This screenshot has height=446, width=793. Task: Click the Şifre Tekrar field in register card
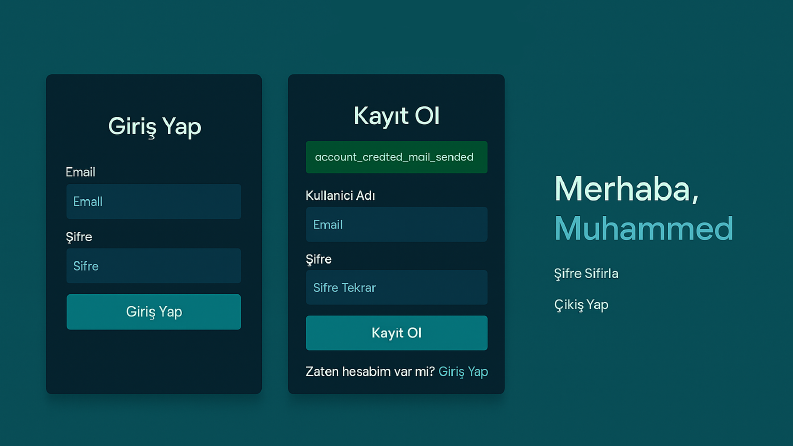click(396, 287)
